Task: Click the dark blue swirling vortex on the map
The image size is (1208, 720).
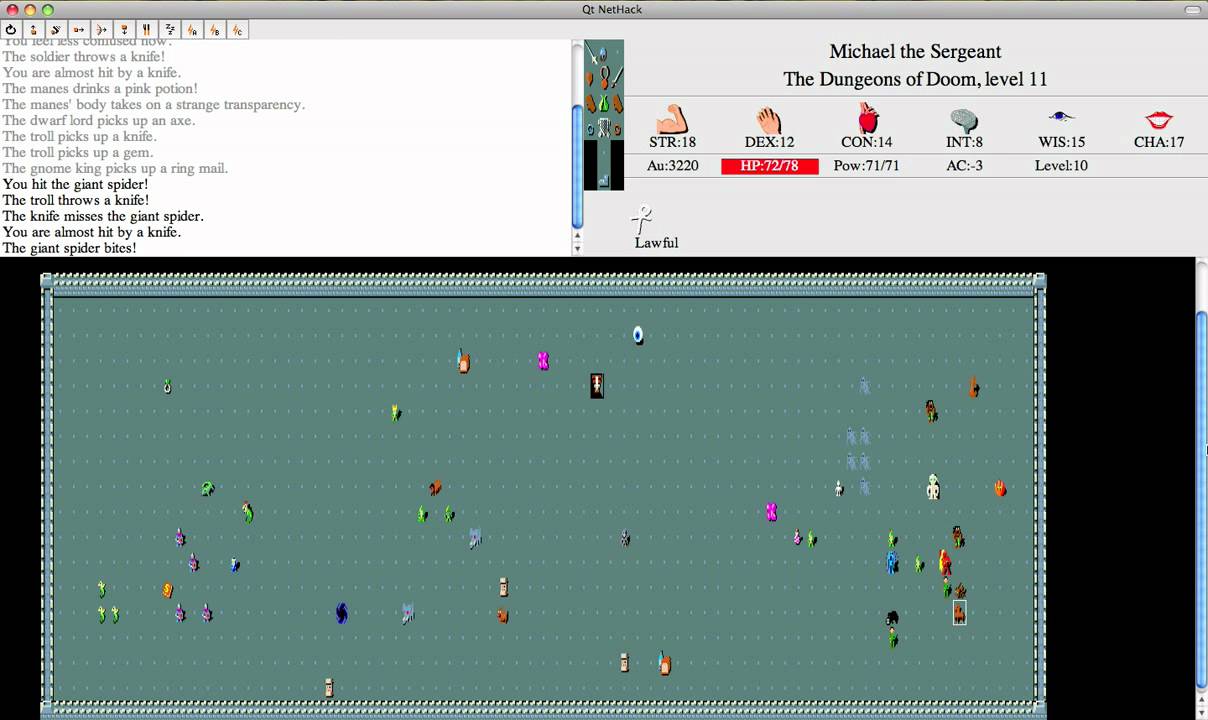Action: pos(341,613)
